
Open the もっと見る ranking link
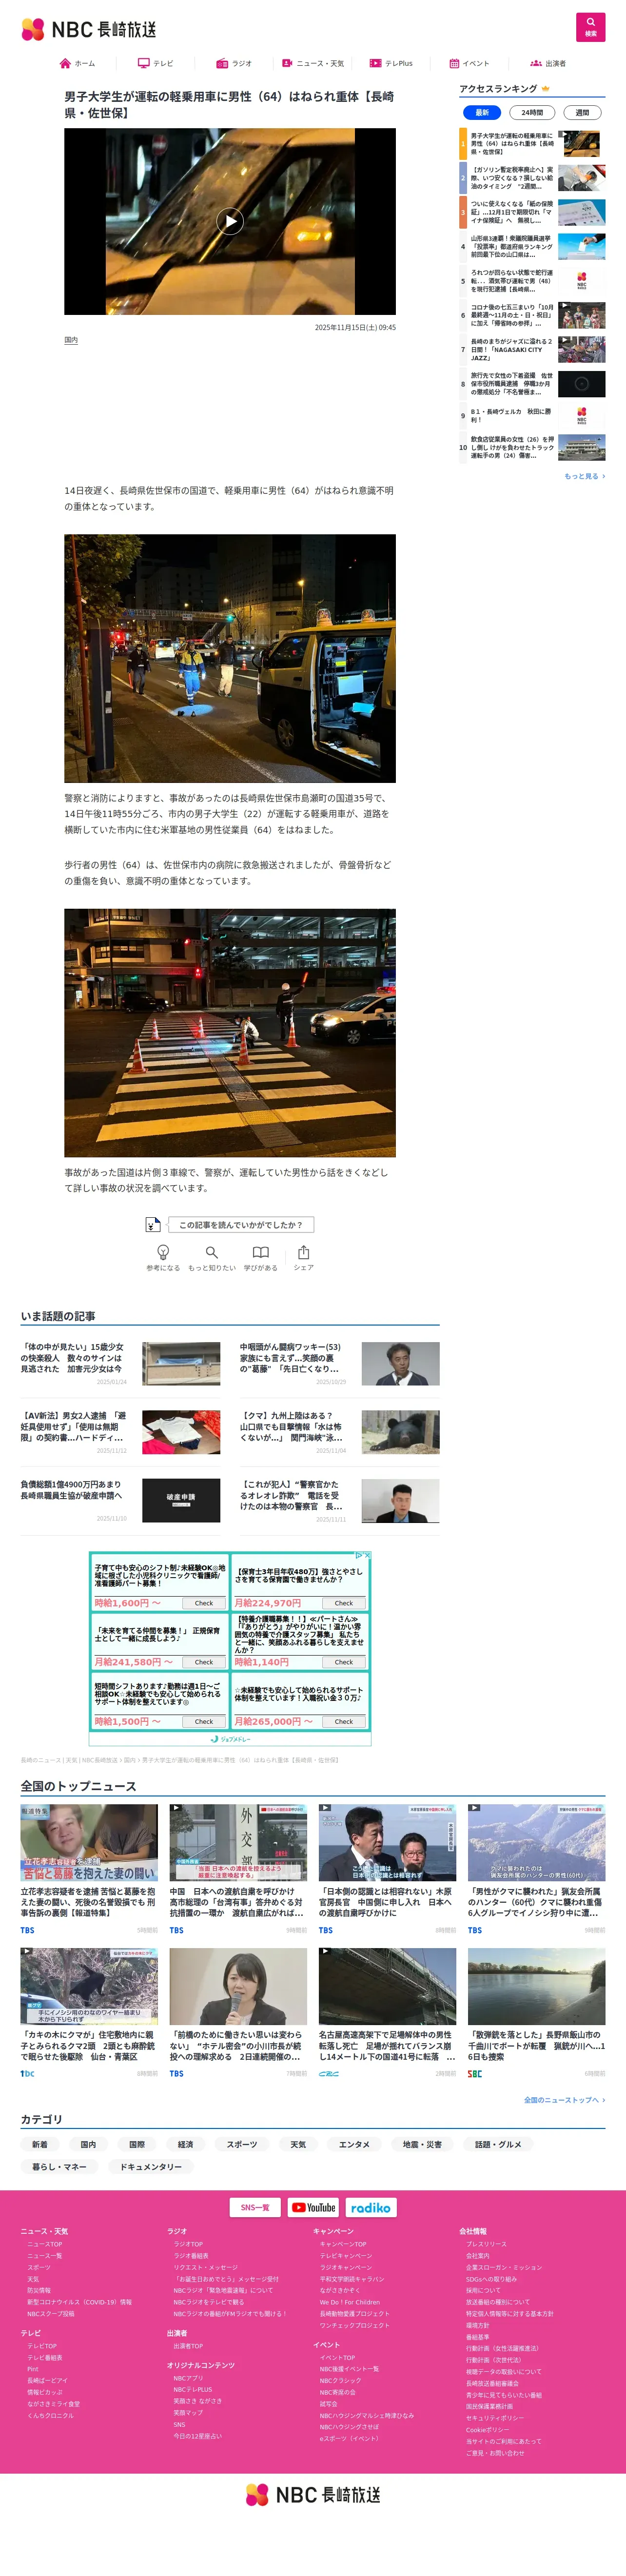tap(584, 476)
